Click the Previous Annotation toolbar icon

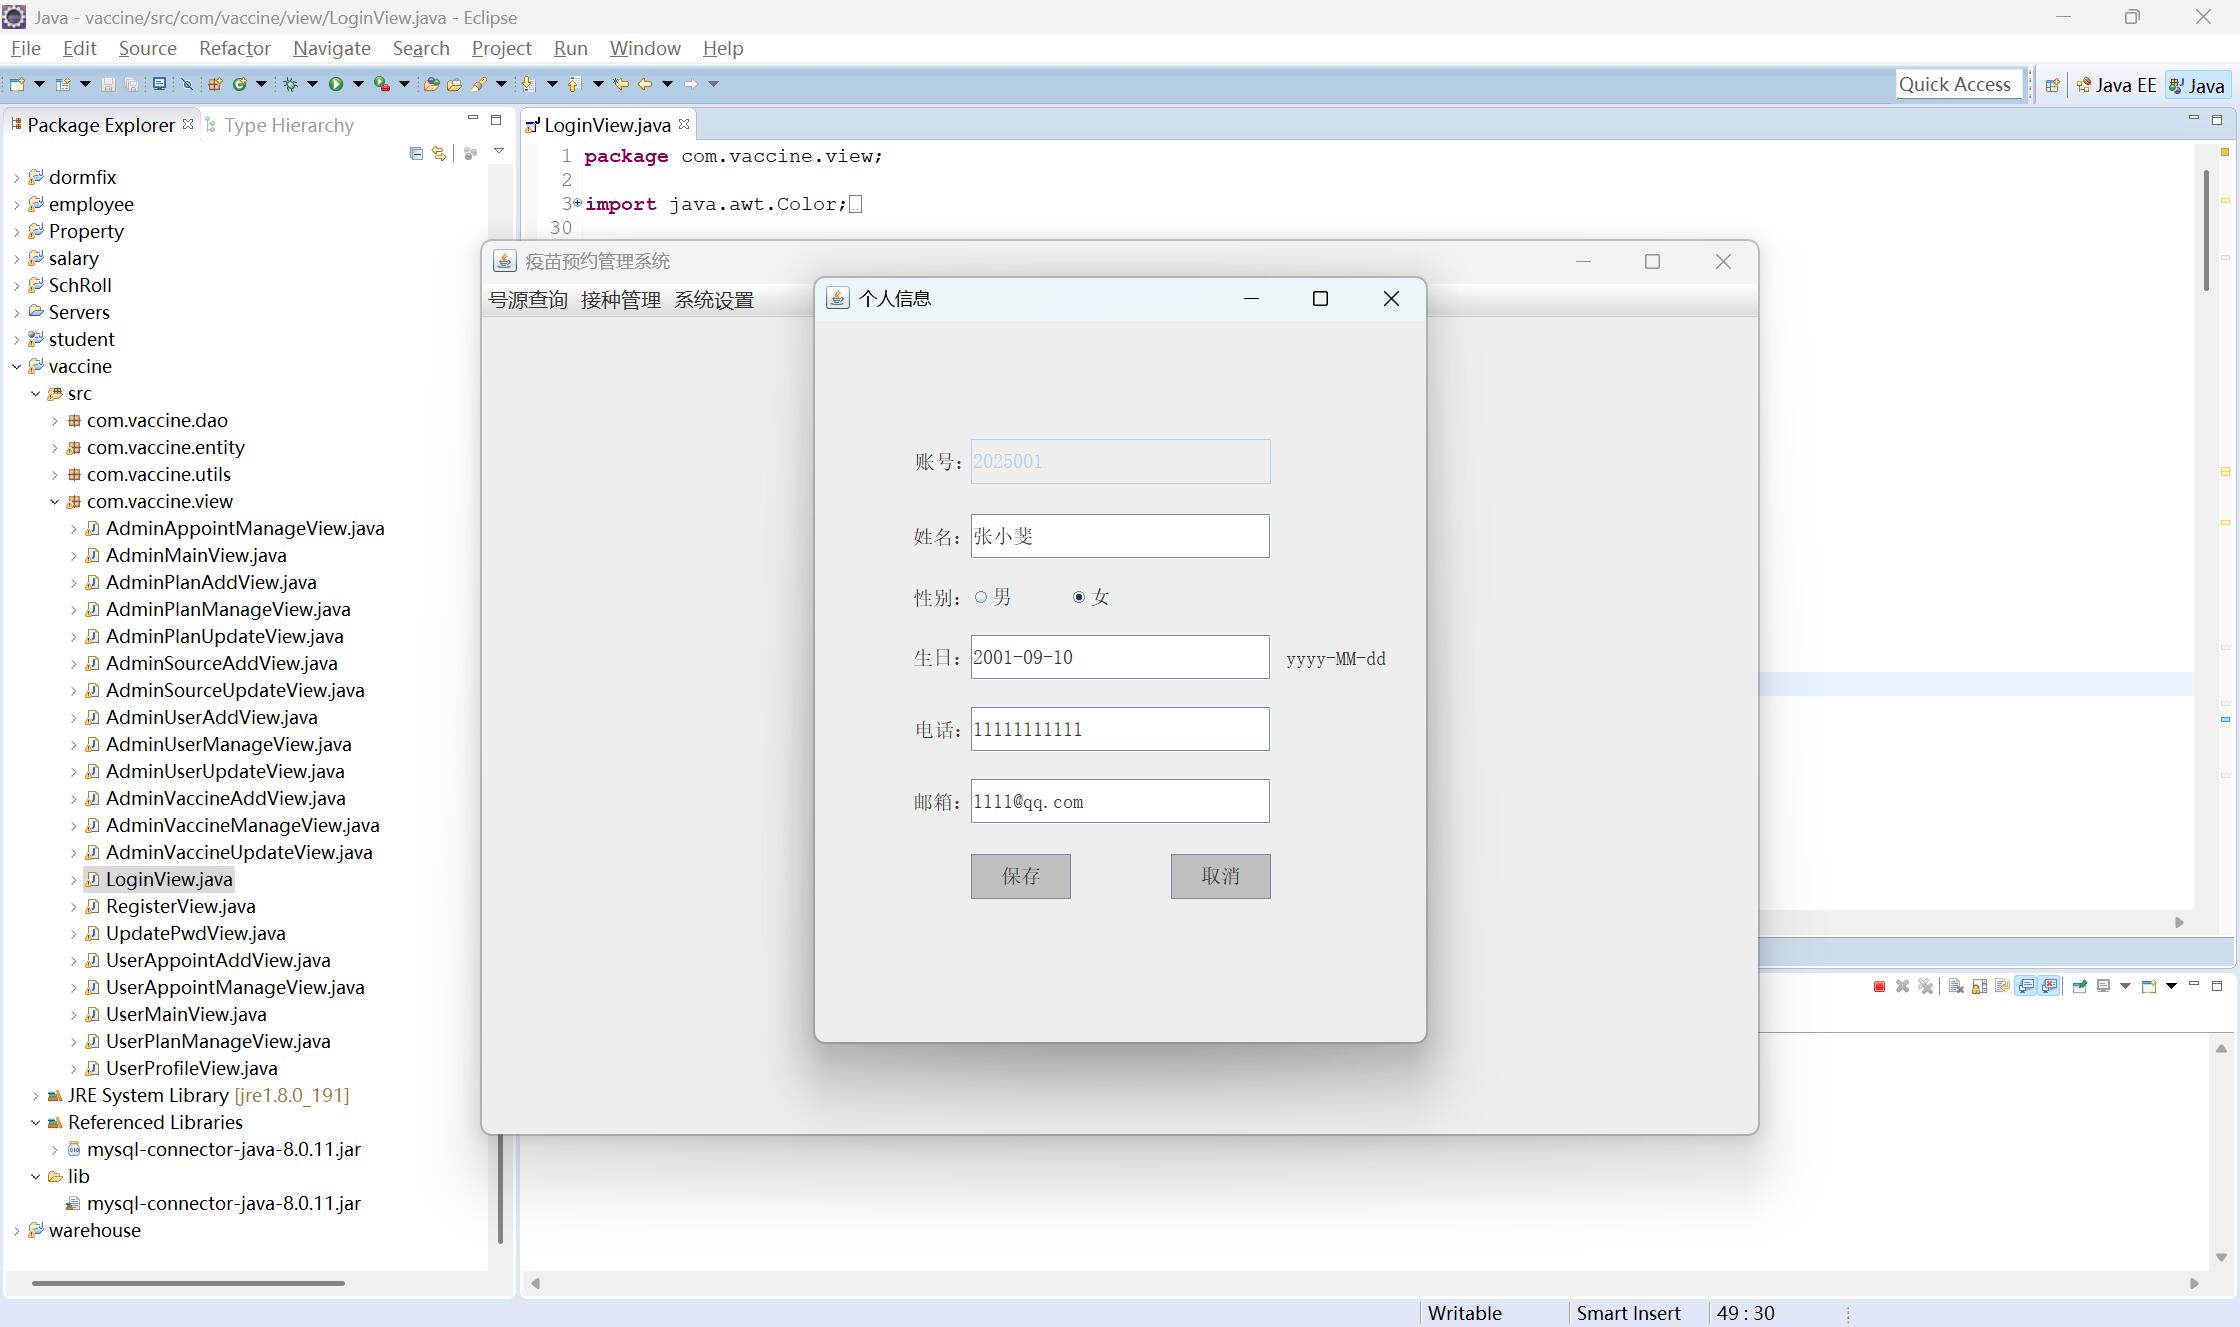pos(574,84)
